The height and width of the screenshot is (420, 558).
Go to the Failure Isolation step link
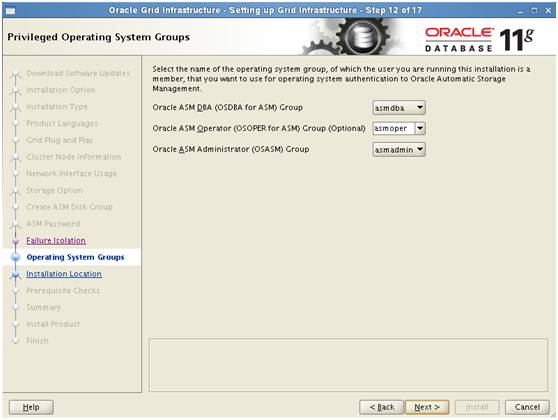coord(56,241)
